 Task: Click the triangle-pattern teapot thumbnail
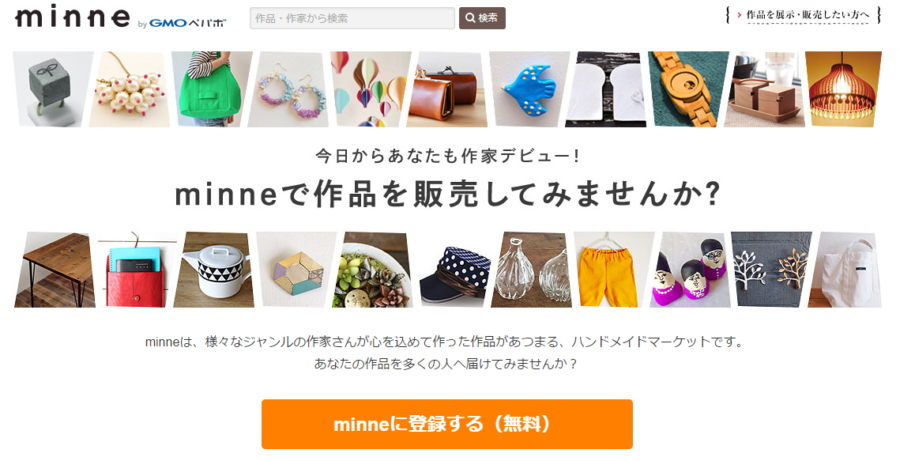(x=214, y=270)
